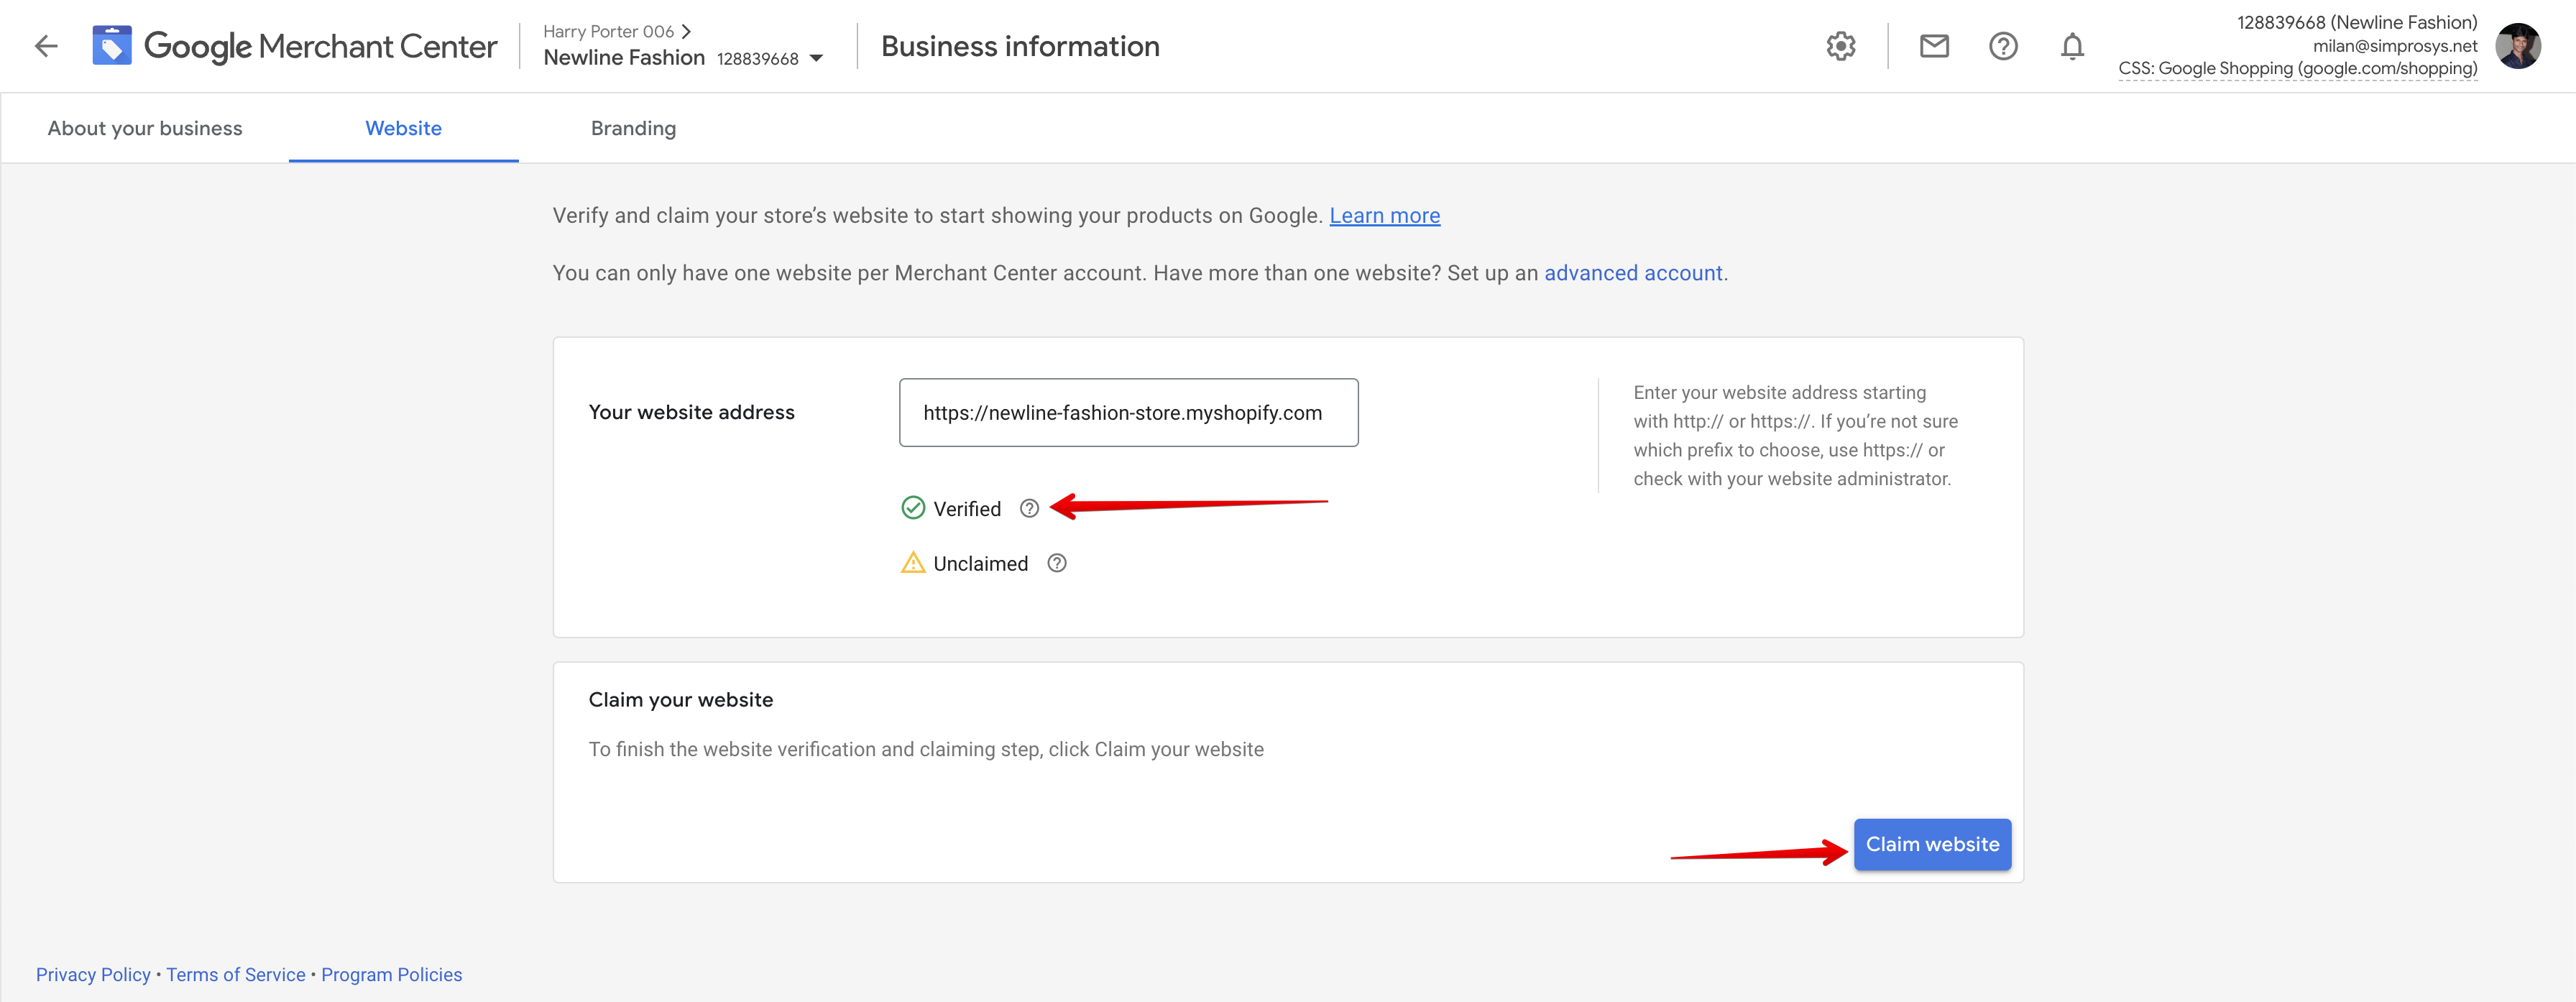Click the user profile avatar
Screen dimensions: 2576x1002
point(2518,46)
